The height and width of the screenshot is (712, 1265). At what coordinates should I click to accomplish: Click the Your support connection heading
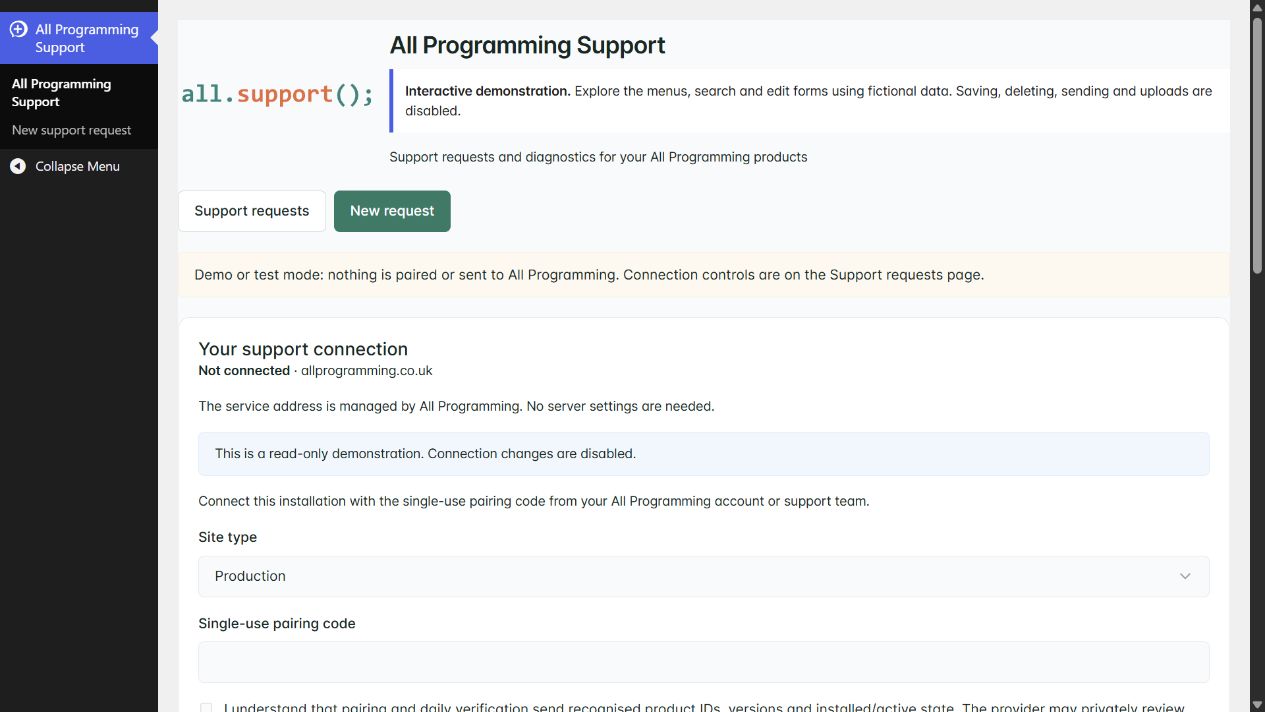(303, 349)
